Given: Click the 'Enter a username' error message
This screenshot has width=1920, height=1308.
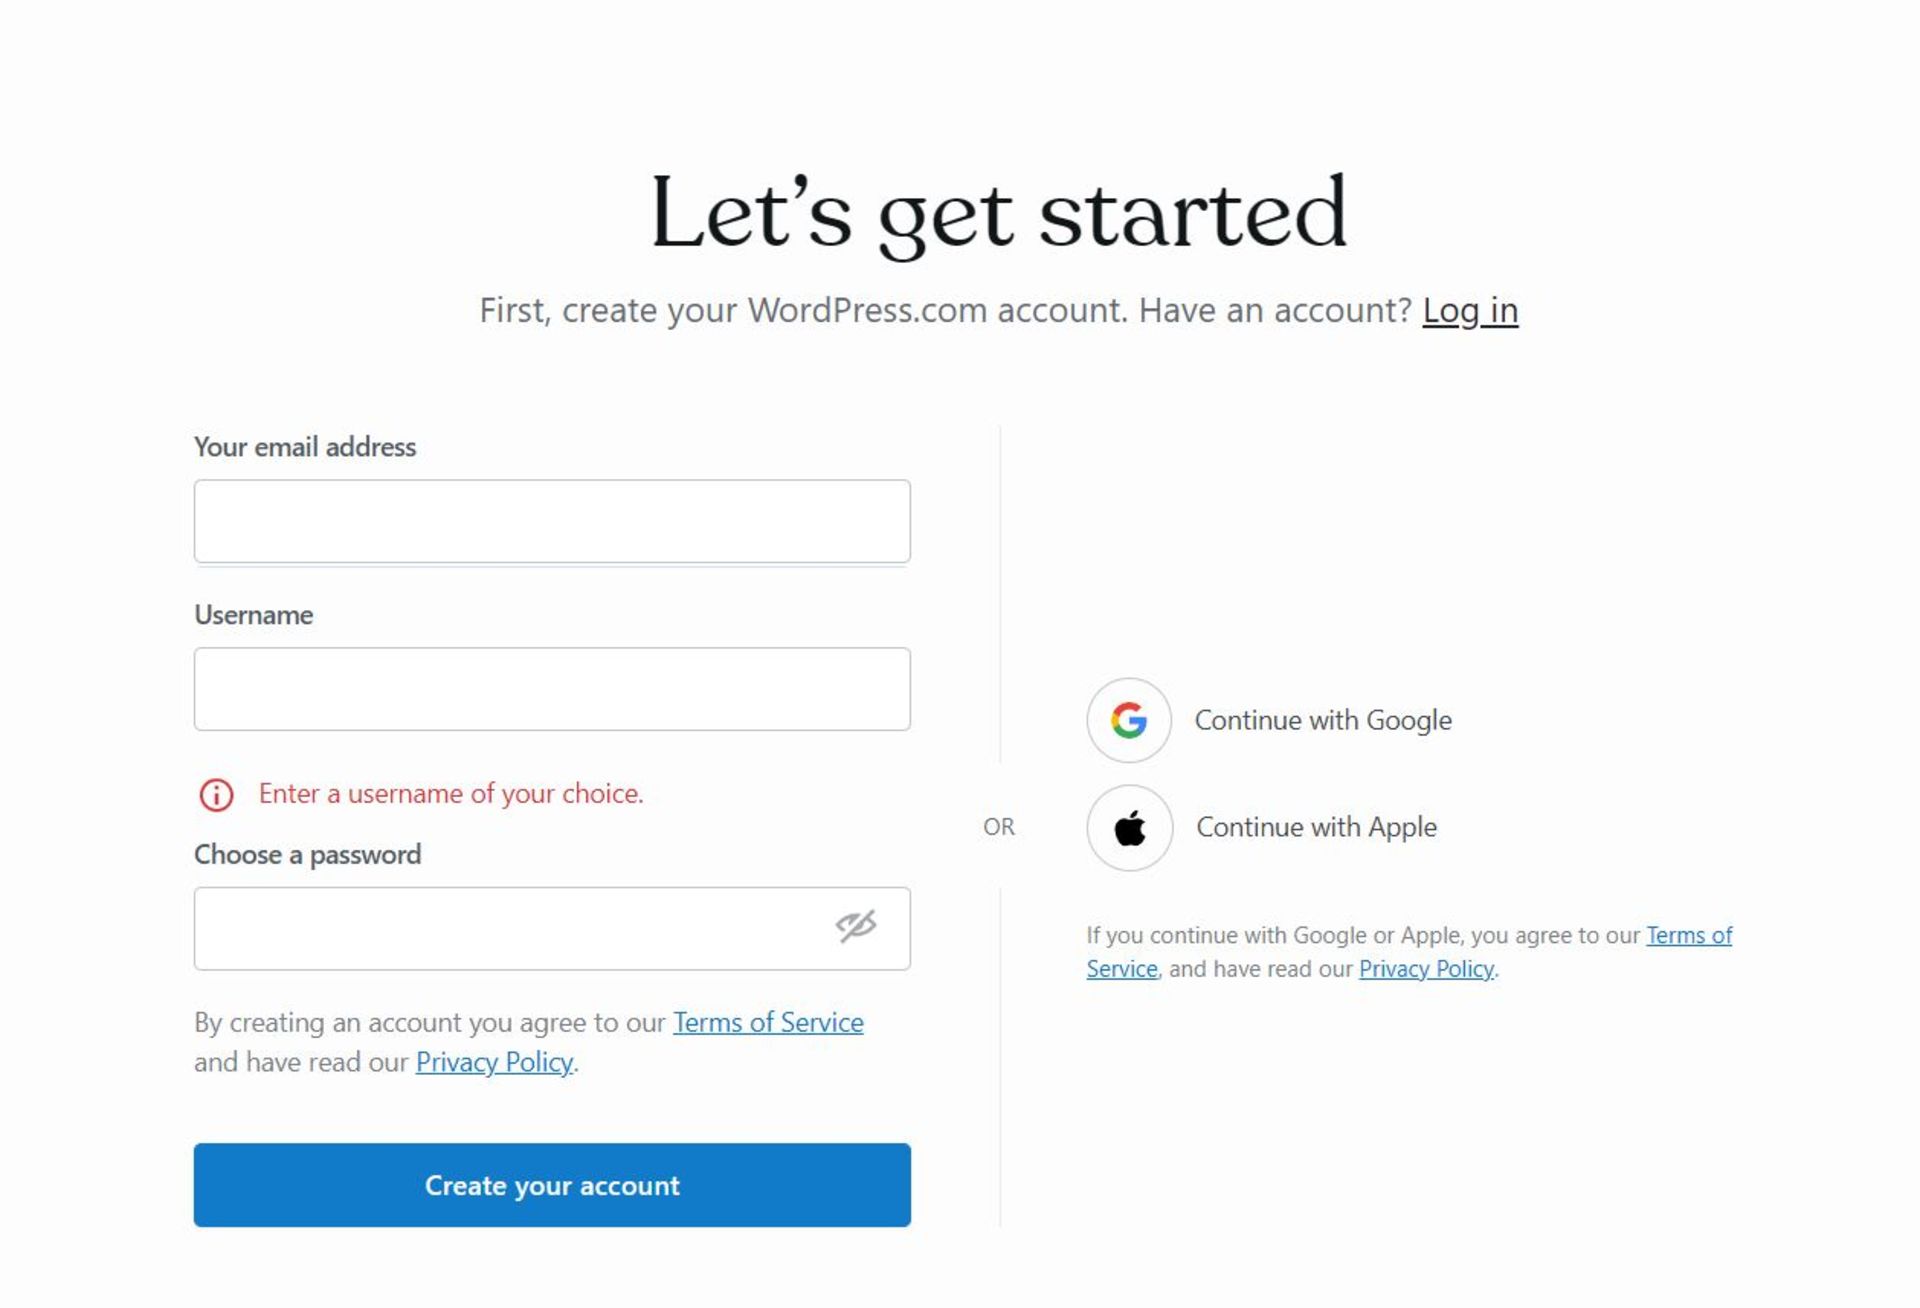Looking at the screenshot, I should [450, 794].
